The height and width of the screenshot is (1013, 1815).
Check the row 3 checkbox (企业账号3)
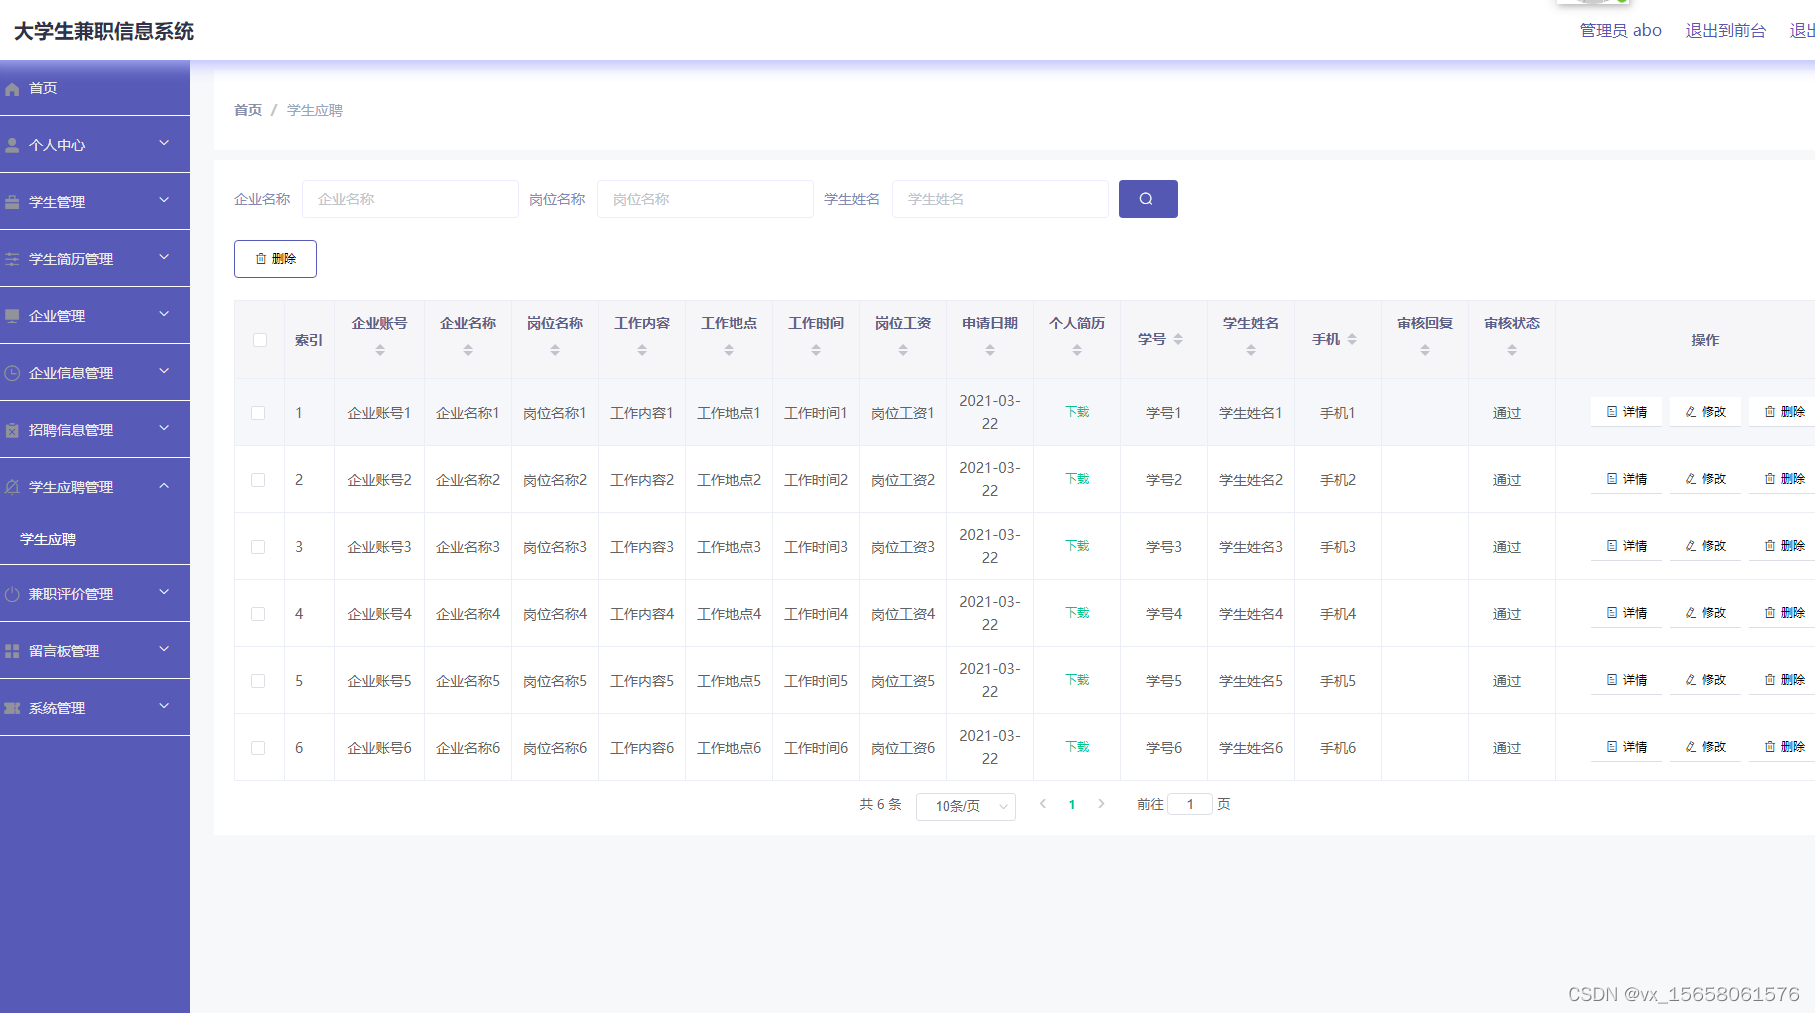tap(258, 547)
